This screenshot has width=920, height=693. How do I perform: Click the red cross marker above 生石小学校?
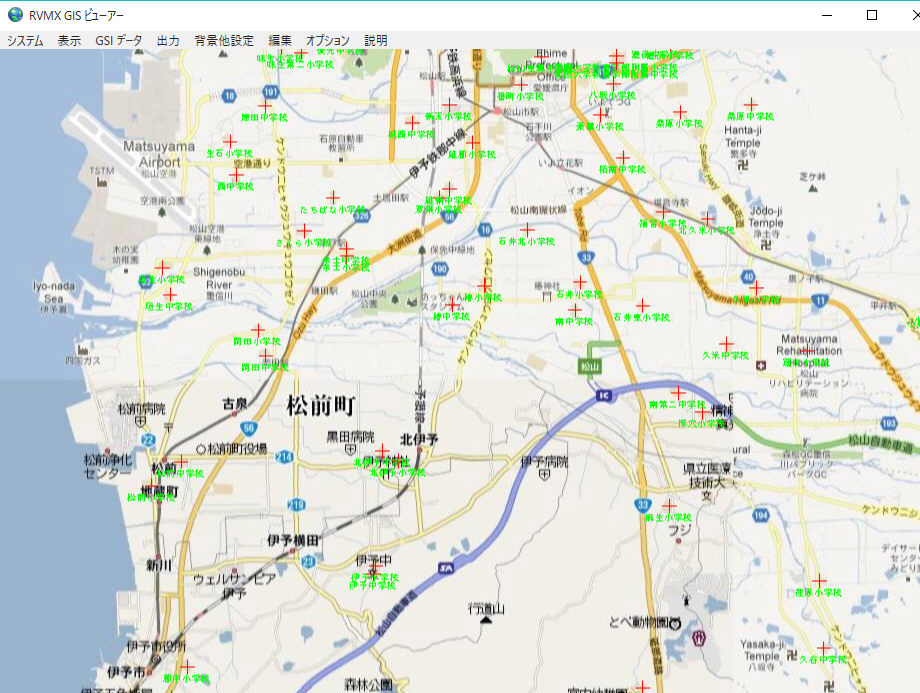pos(229,141)
